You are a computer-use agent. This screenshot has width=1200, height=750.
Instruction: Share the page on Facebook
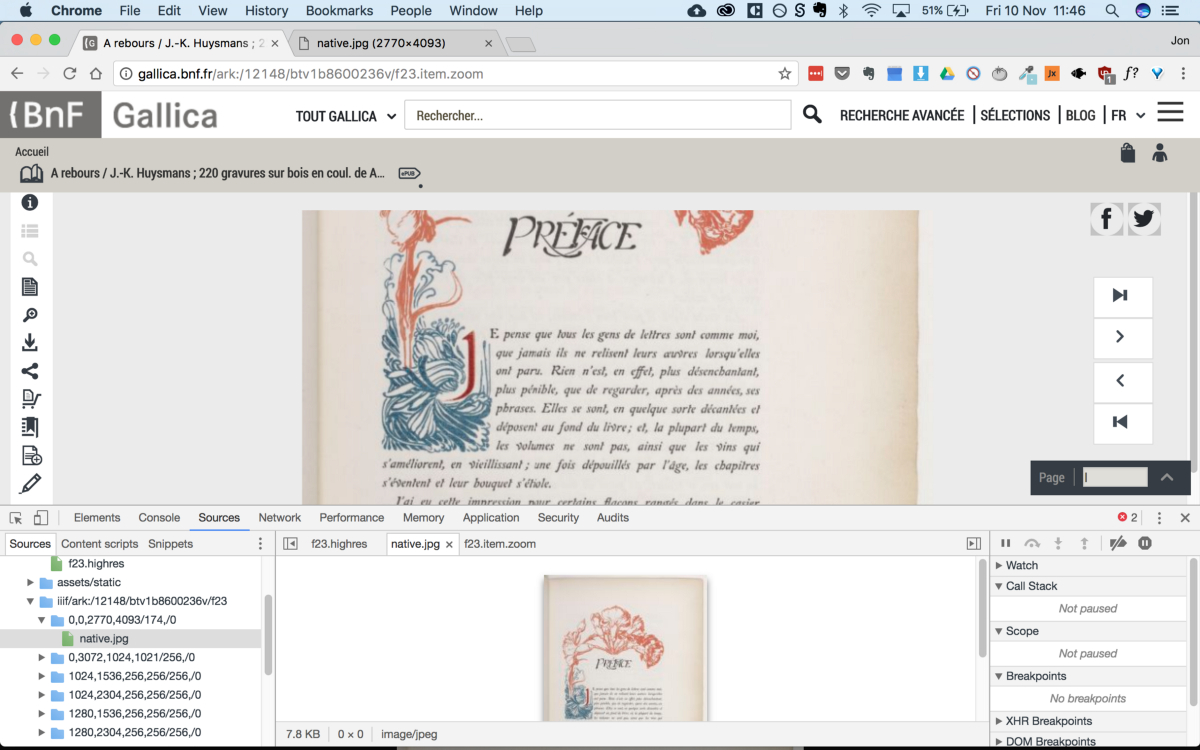pyautogui.click(x=1106, y=219)
